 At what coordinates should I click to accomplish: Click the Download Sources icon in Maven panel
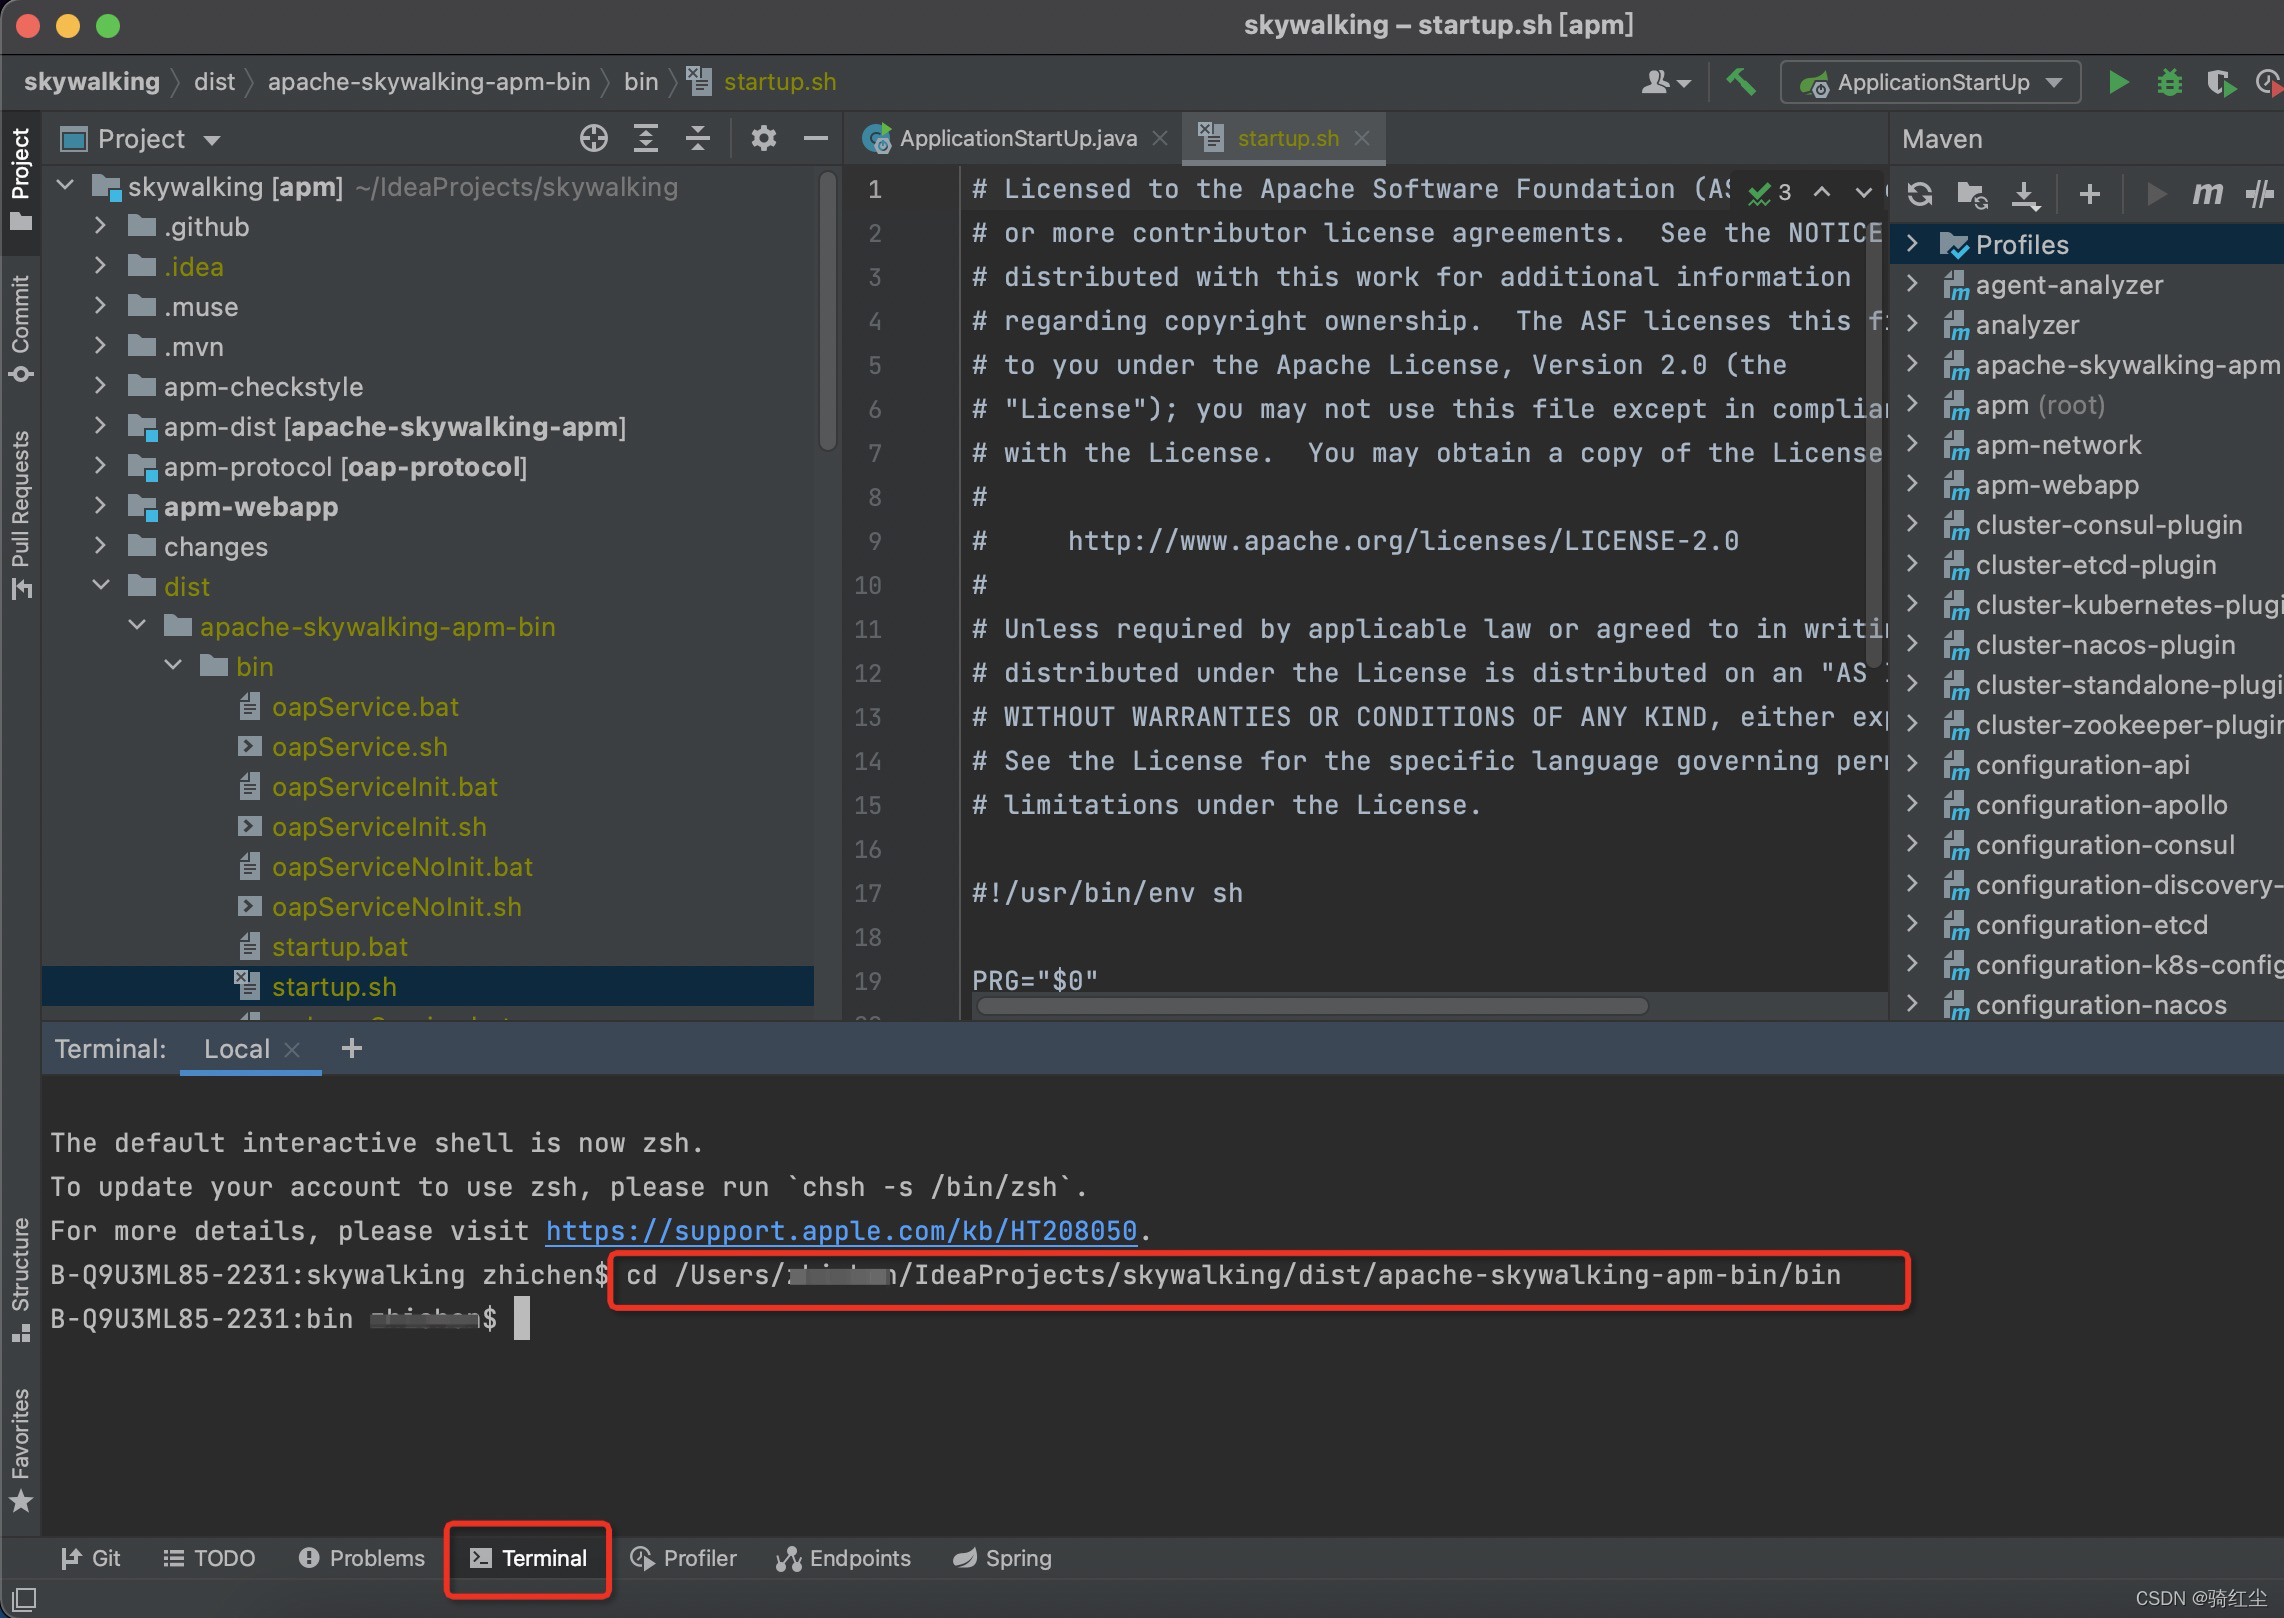coord(2025,194)
